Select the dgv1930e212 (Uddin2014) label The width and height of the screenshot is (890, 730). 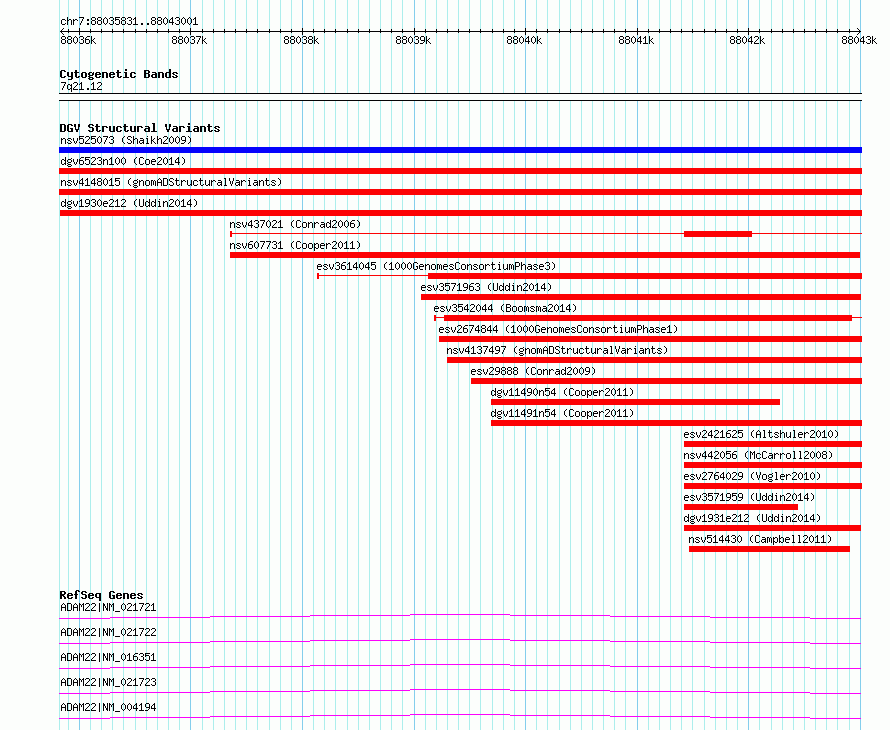click(x=129, y=203)
